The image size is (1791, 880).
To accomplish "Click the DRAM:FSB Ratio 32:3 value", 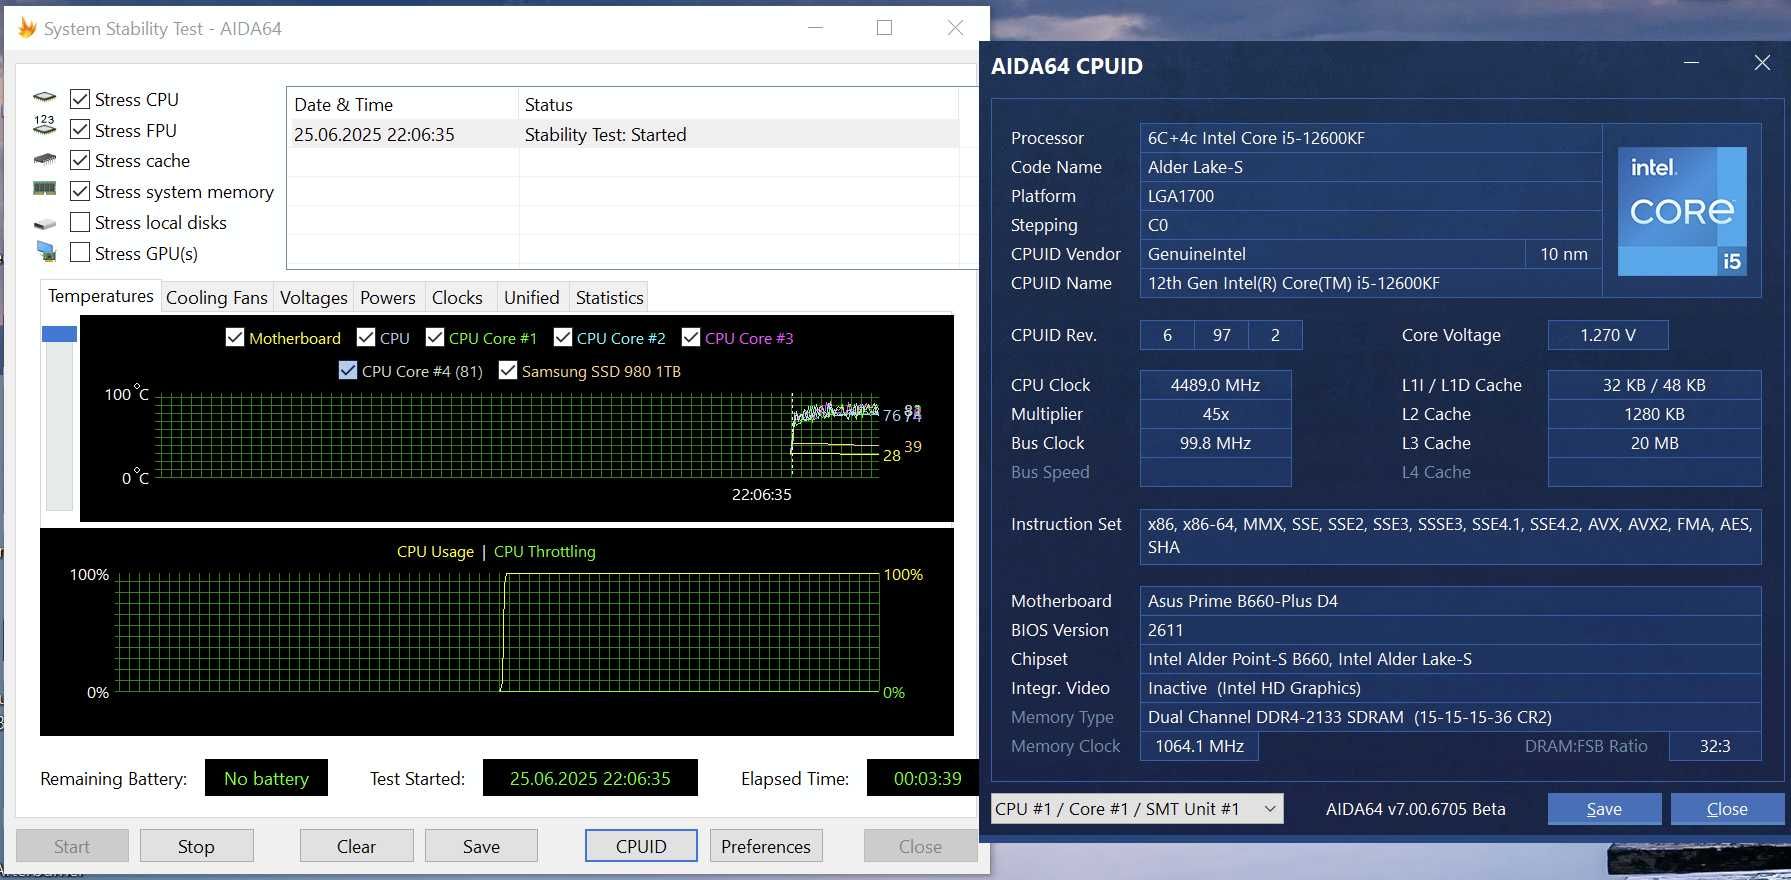I will 1715,746.
